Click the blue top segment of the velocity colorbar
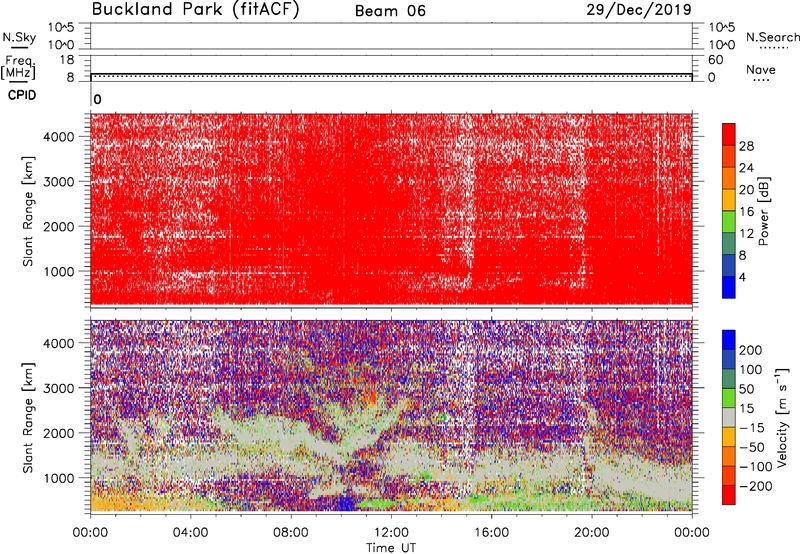Image resolution: width=800 pixels, height=554 pixels. click(x=729, y=340)
